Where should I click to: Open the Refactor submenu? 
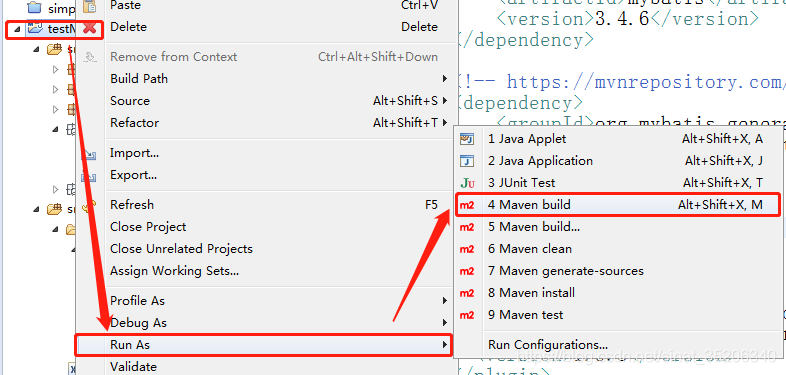(278, 123)
